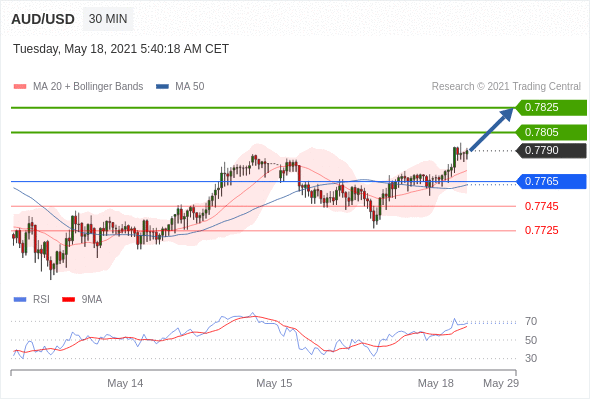The image size is (590, 400).
Task: Toggle the MA 20 + Bollinger Bands legend label
Action: pyautogui.click(x=88, y=87)
